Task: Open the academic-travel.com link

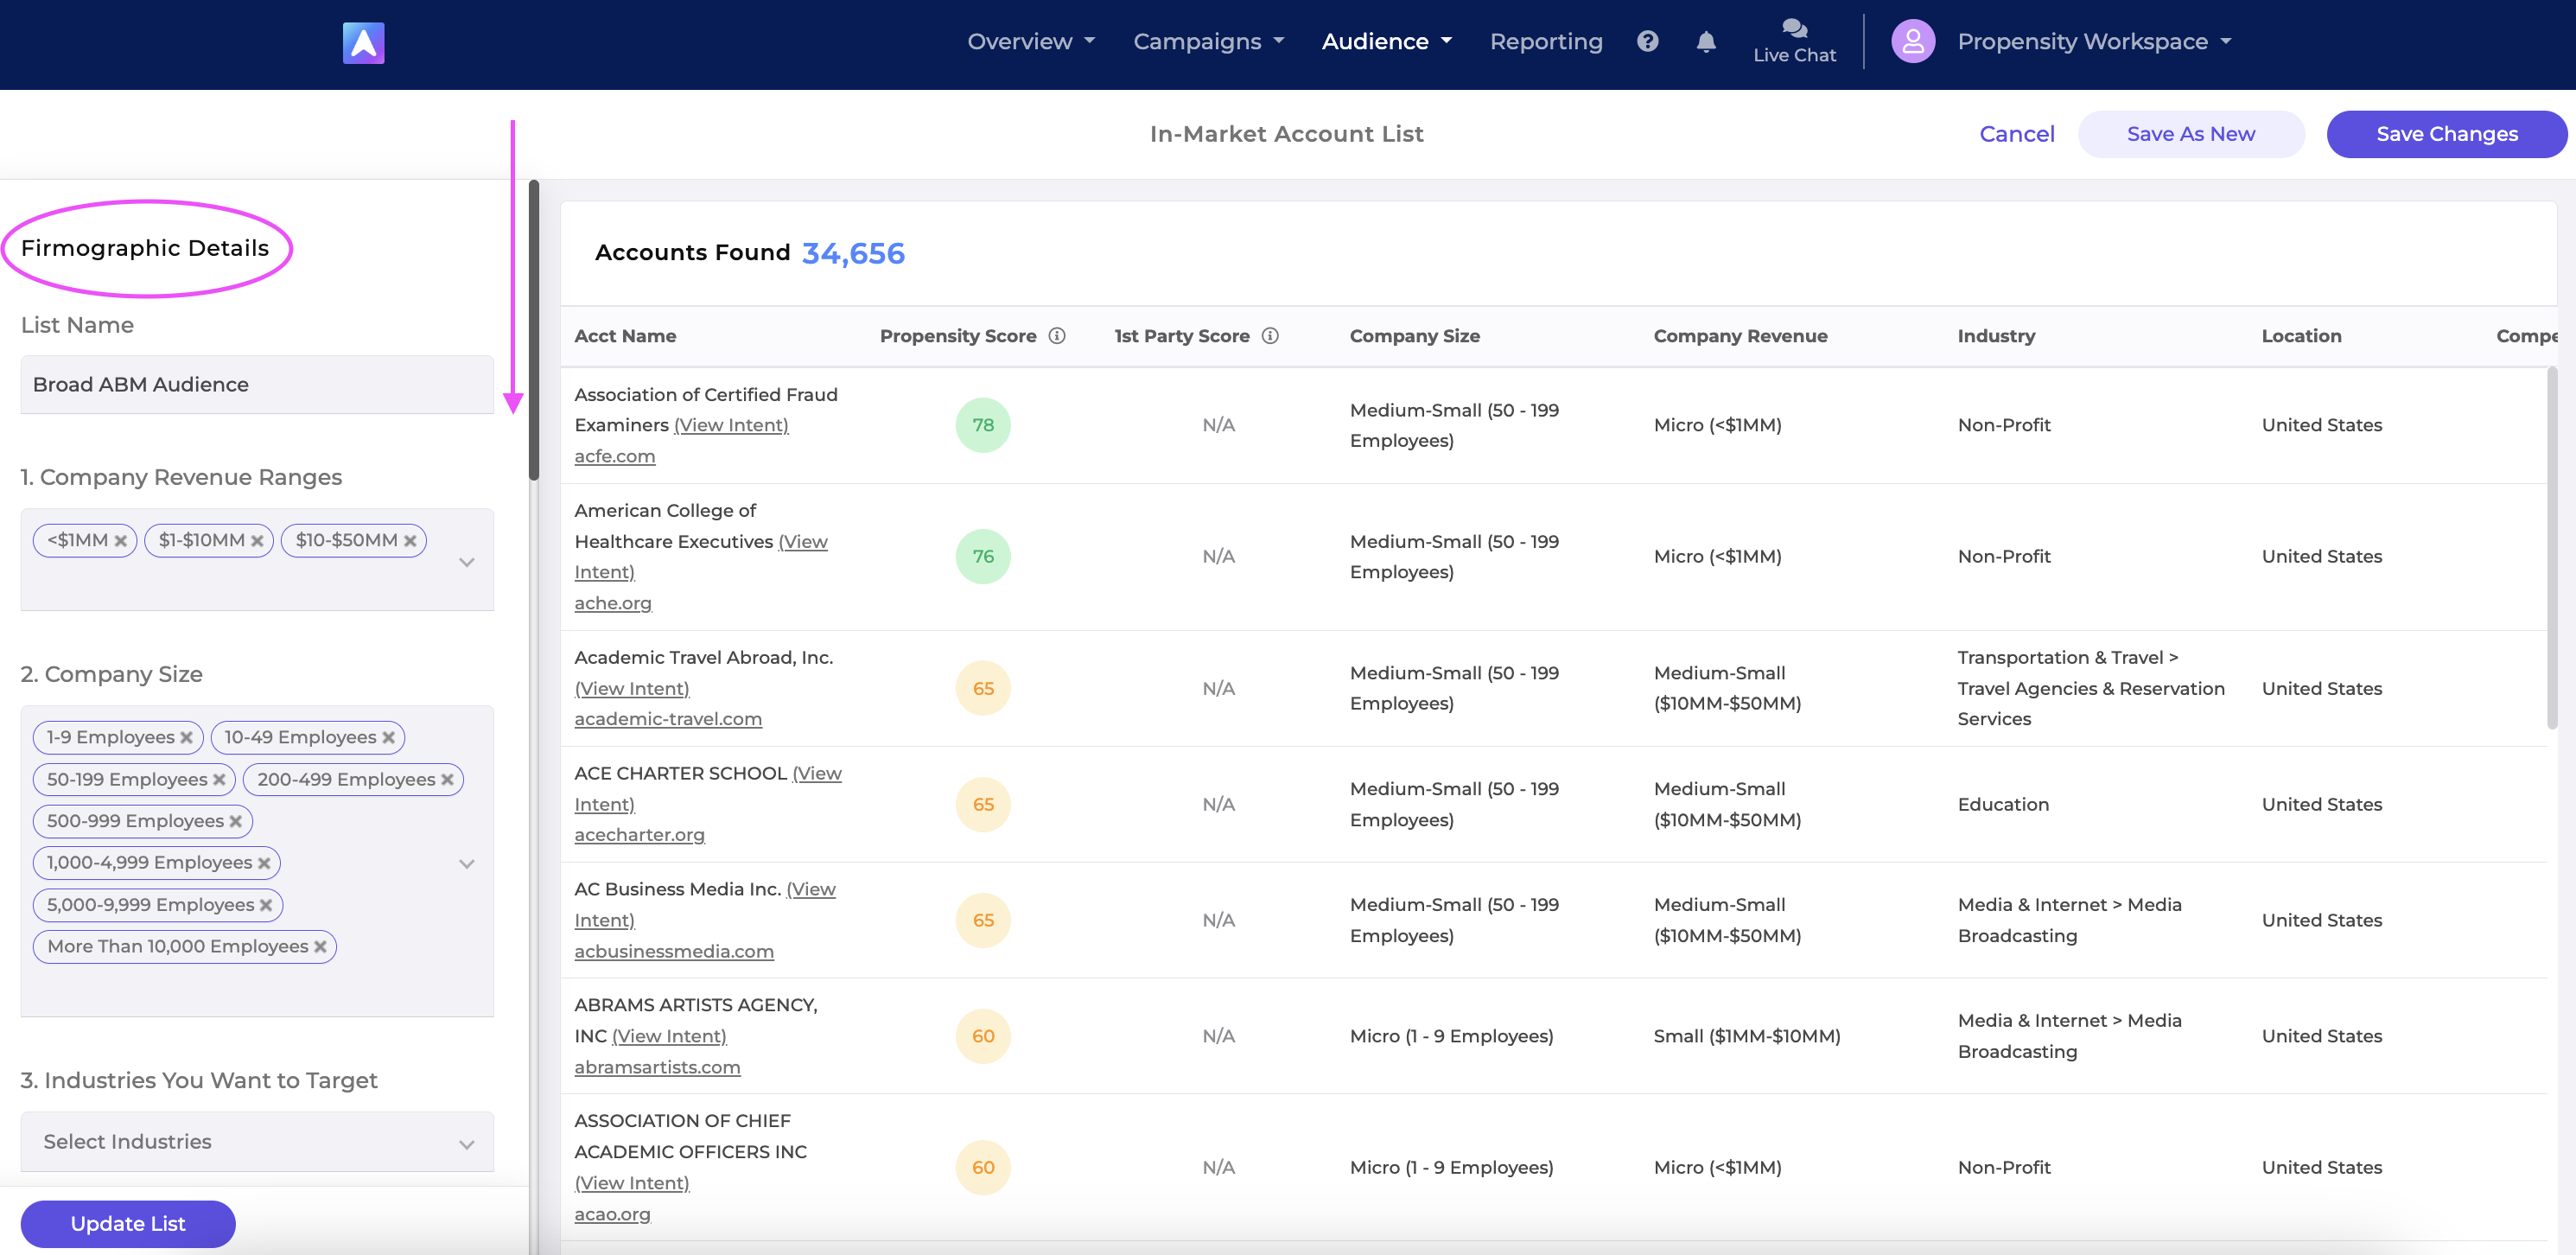Action: pos(668,720)
